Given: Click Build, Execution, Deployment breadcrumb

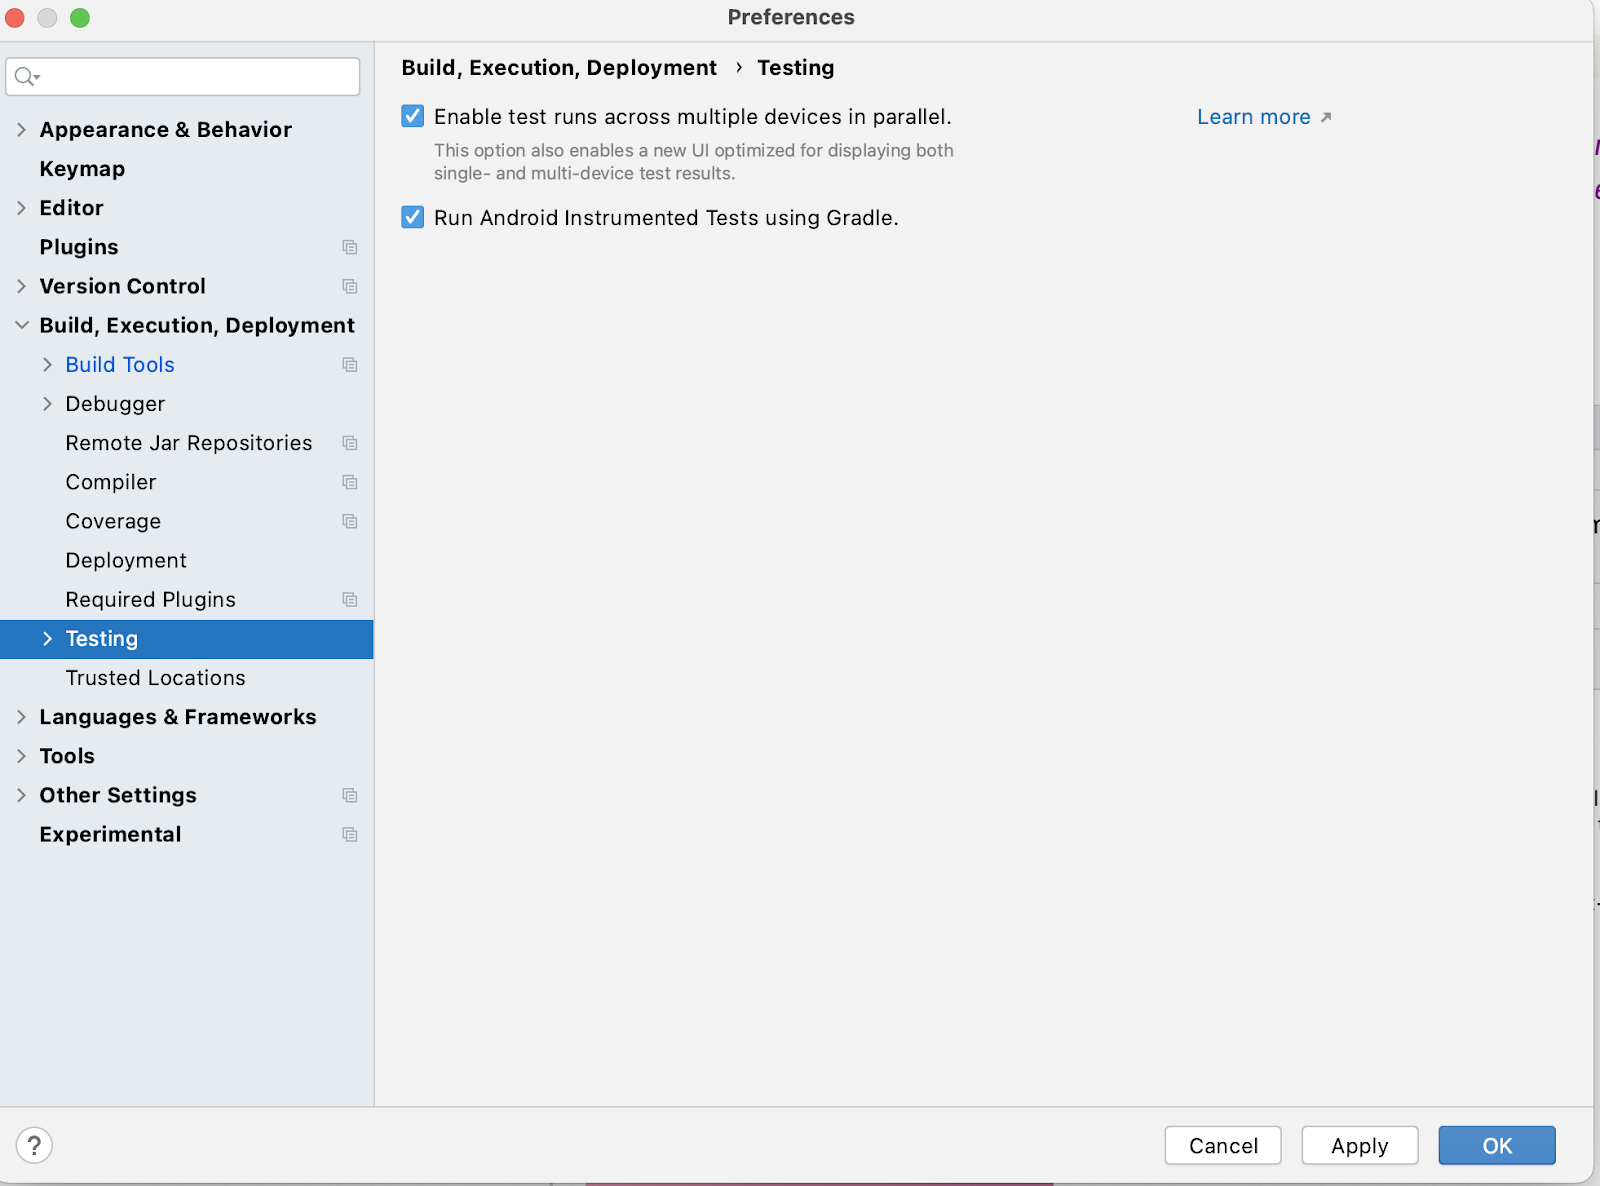Looking at the screenshot, I should 559,68.
